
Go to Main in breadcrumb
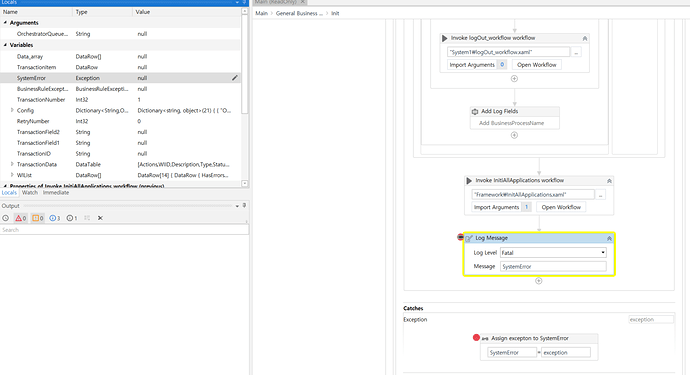pyautogui.click(x=261, y=13)
